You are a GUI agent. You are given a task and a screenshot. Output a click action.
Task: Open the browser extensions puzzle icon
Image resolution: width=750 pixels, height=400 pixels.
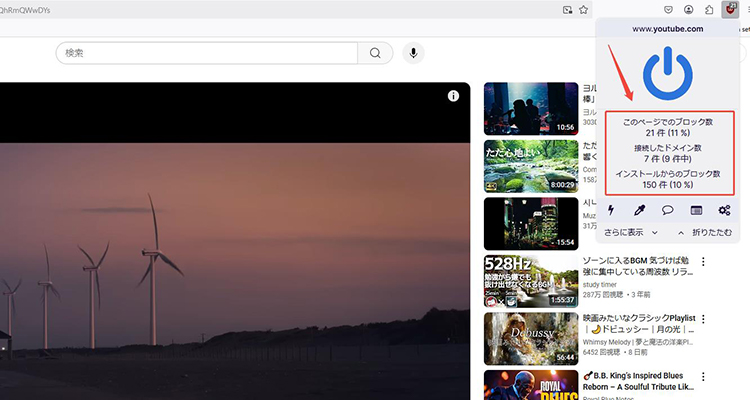click(709, 10)
